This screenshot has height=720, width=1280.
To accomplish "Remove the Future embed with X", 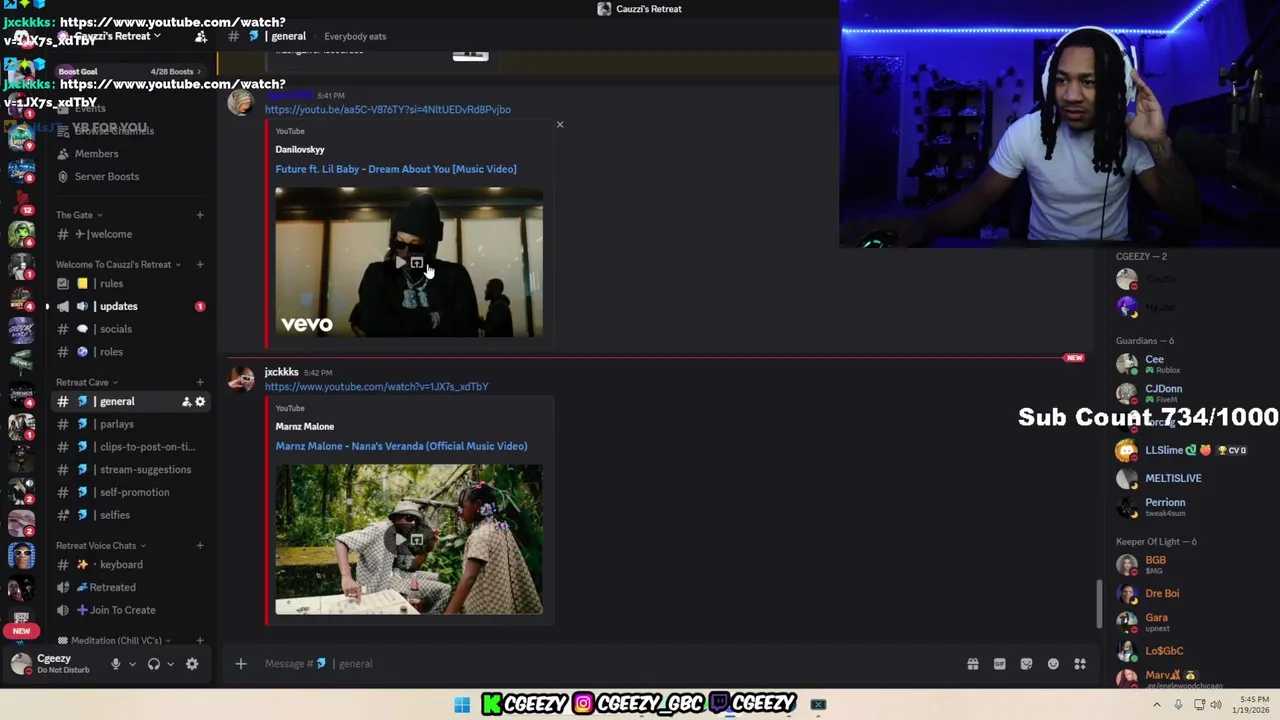I will point(560,125).
